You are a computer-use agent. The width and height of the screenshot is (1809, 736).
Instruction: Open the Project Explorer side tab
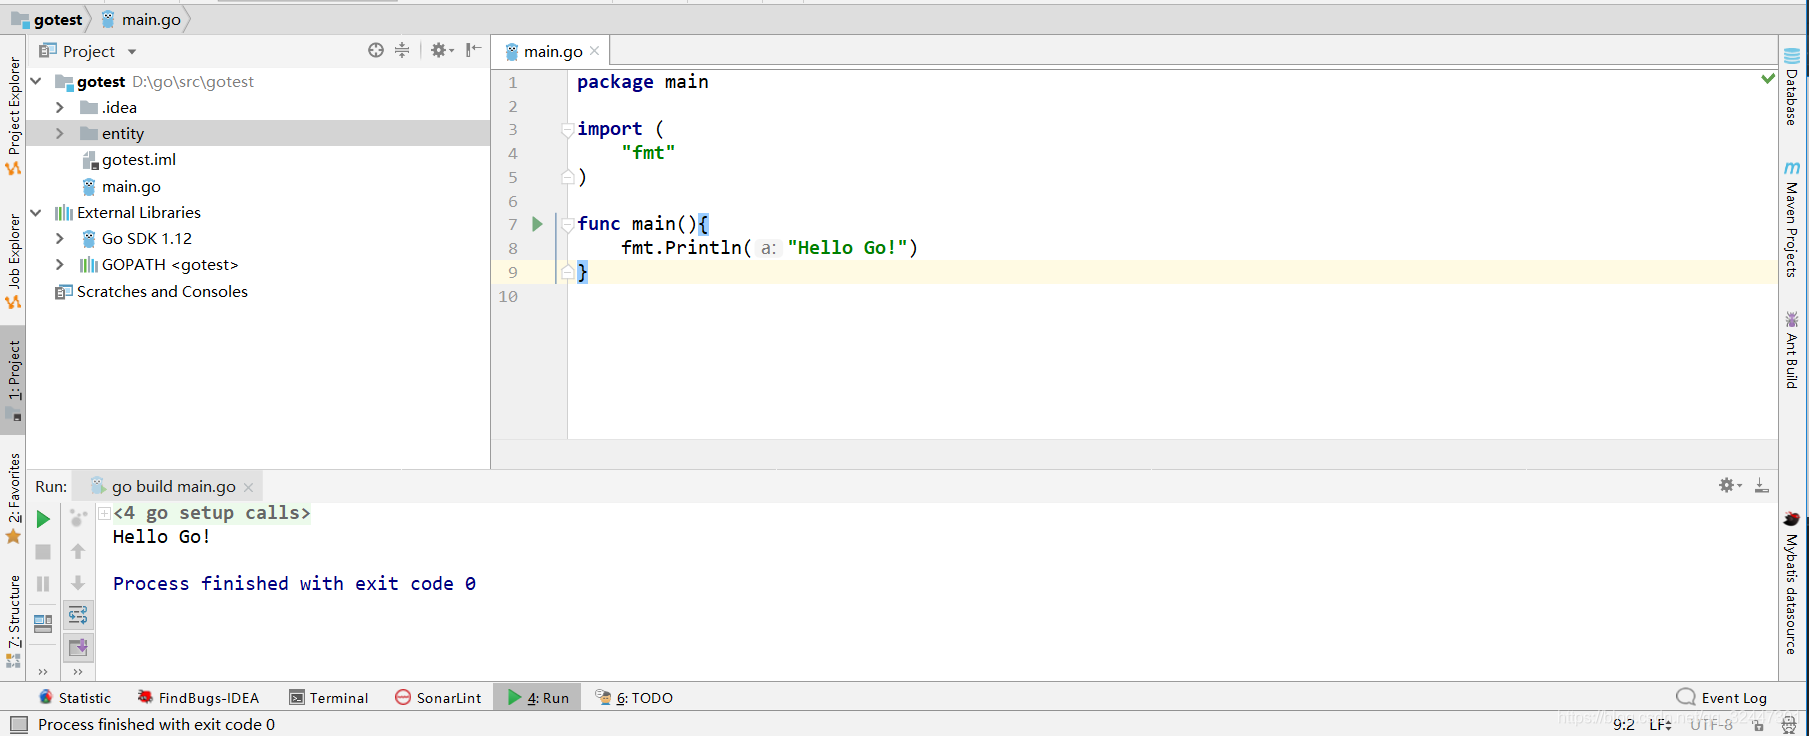click(13, 115)
